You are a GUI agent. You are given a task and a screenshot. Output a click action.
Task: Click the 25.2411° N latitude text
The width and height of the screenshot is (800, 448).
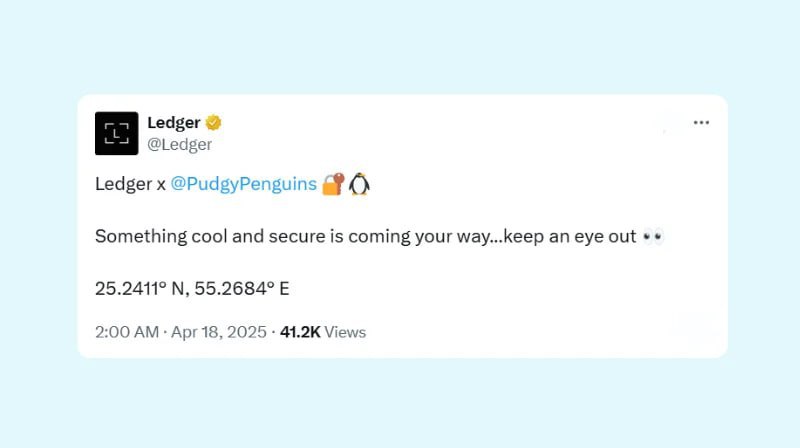[x=140, y=288]
